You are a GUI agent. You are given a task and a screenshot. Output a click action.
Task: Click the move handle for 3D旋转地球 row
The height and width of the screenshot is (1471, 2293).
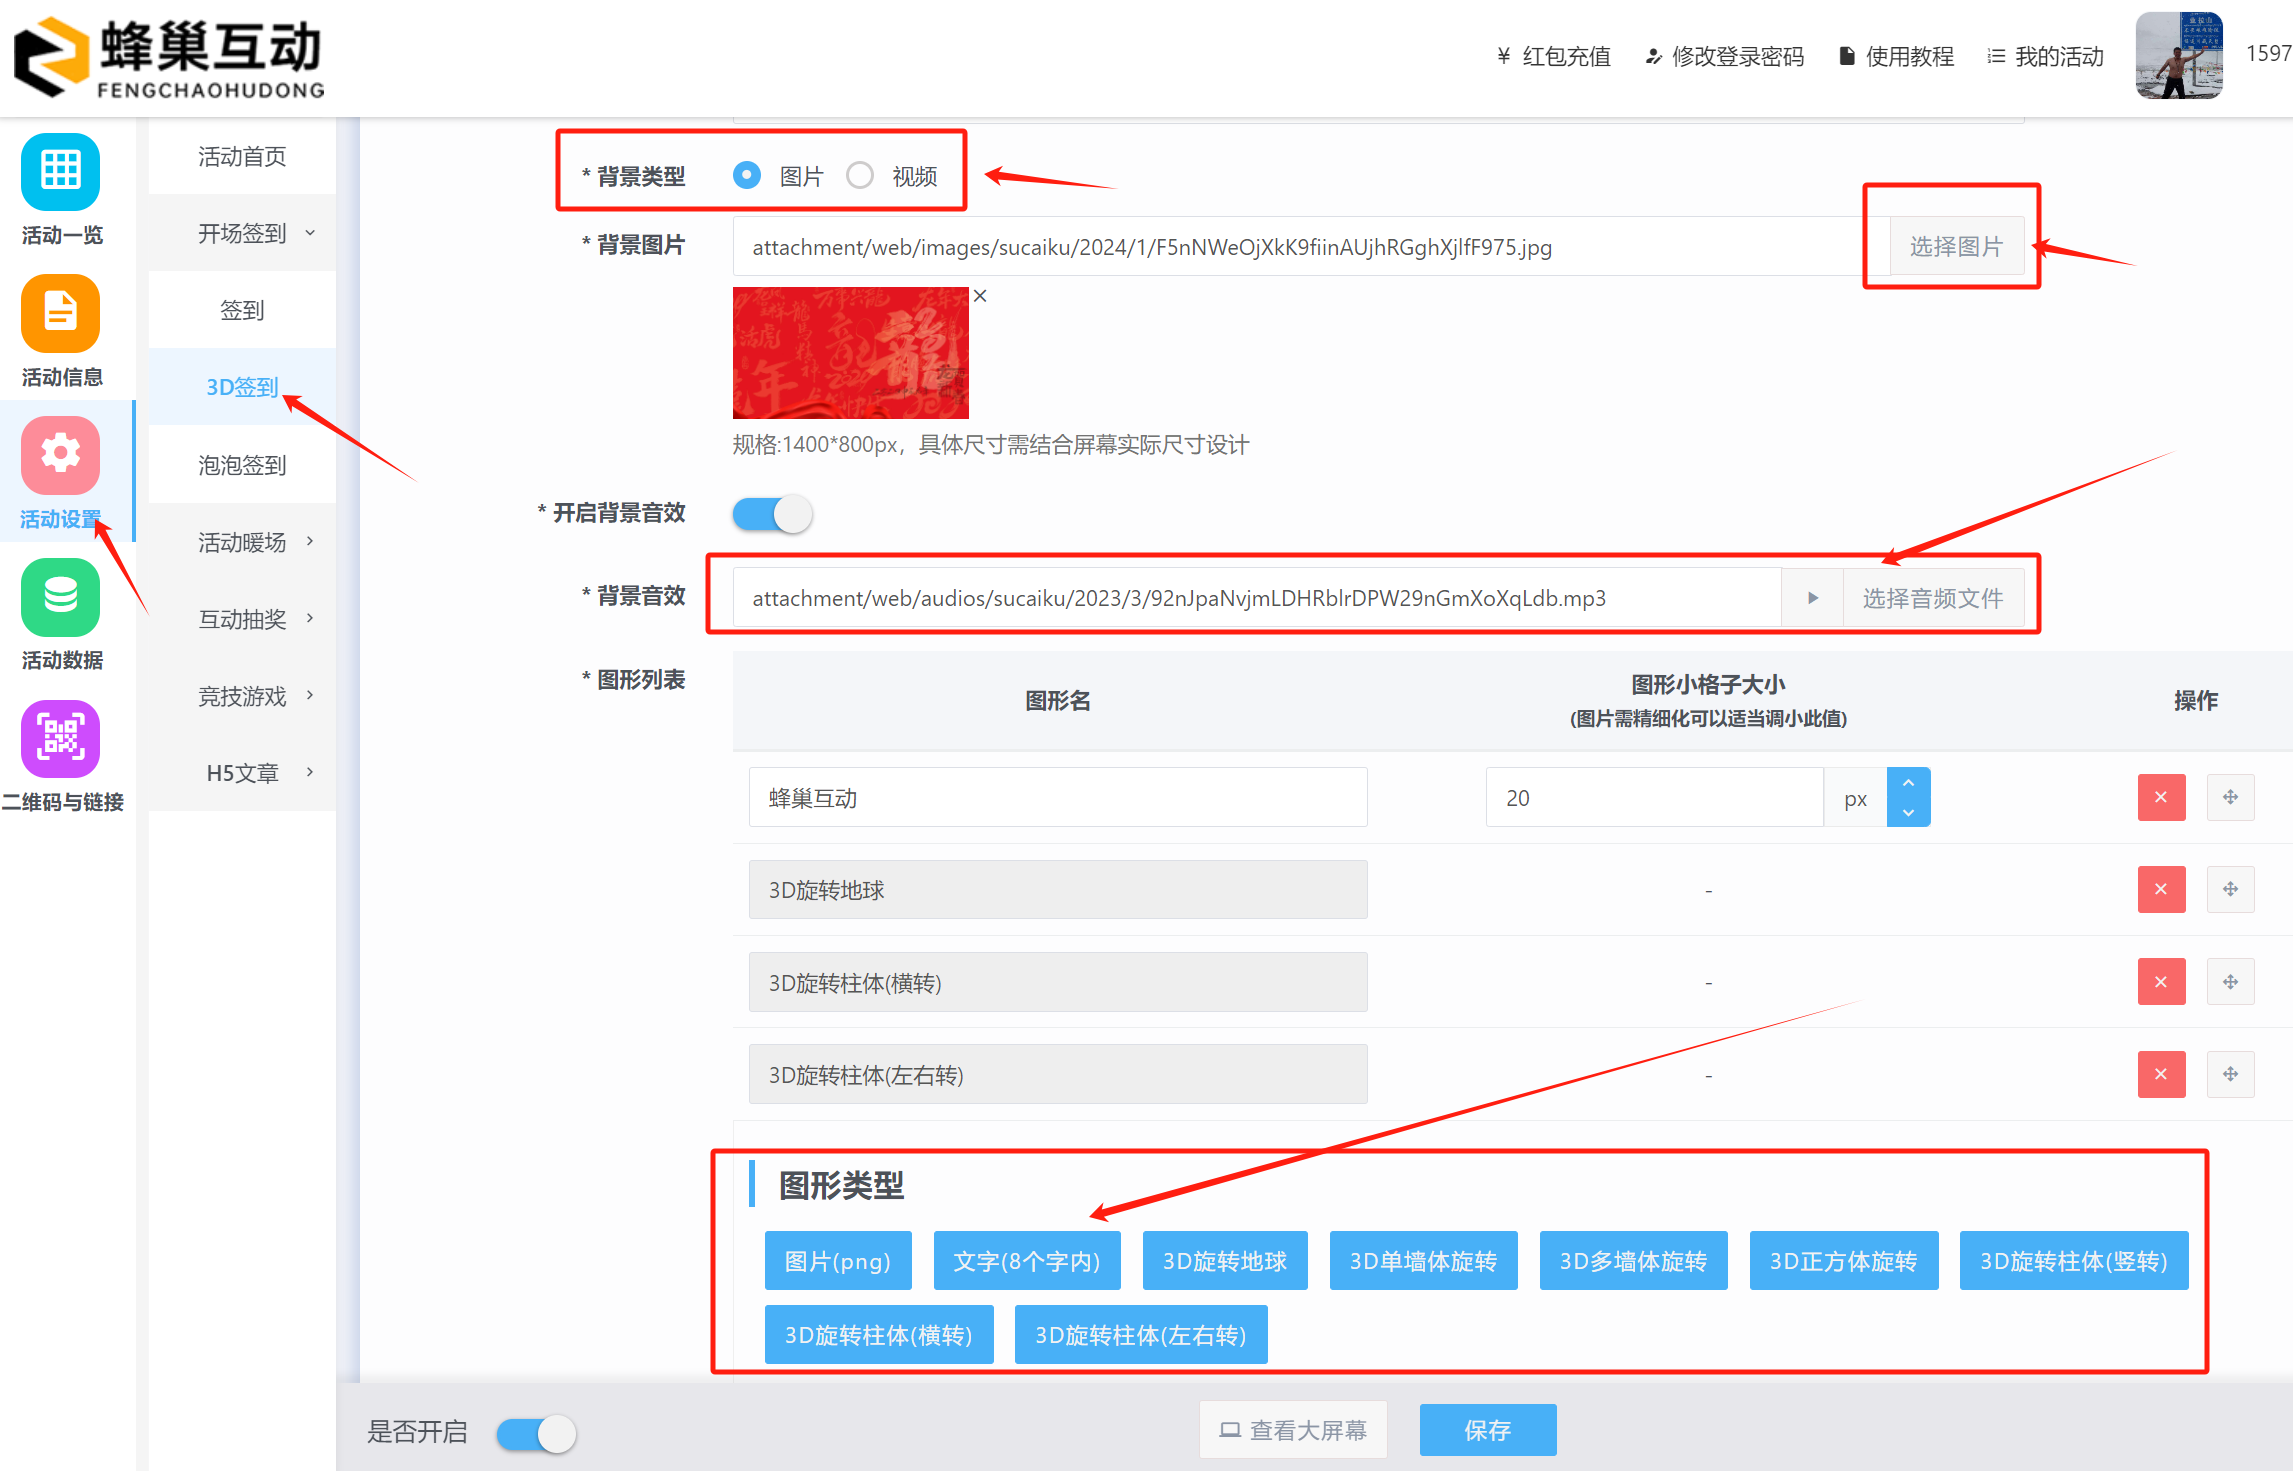tap(2230, 889)
